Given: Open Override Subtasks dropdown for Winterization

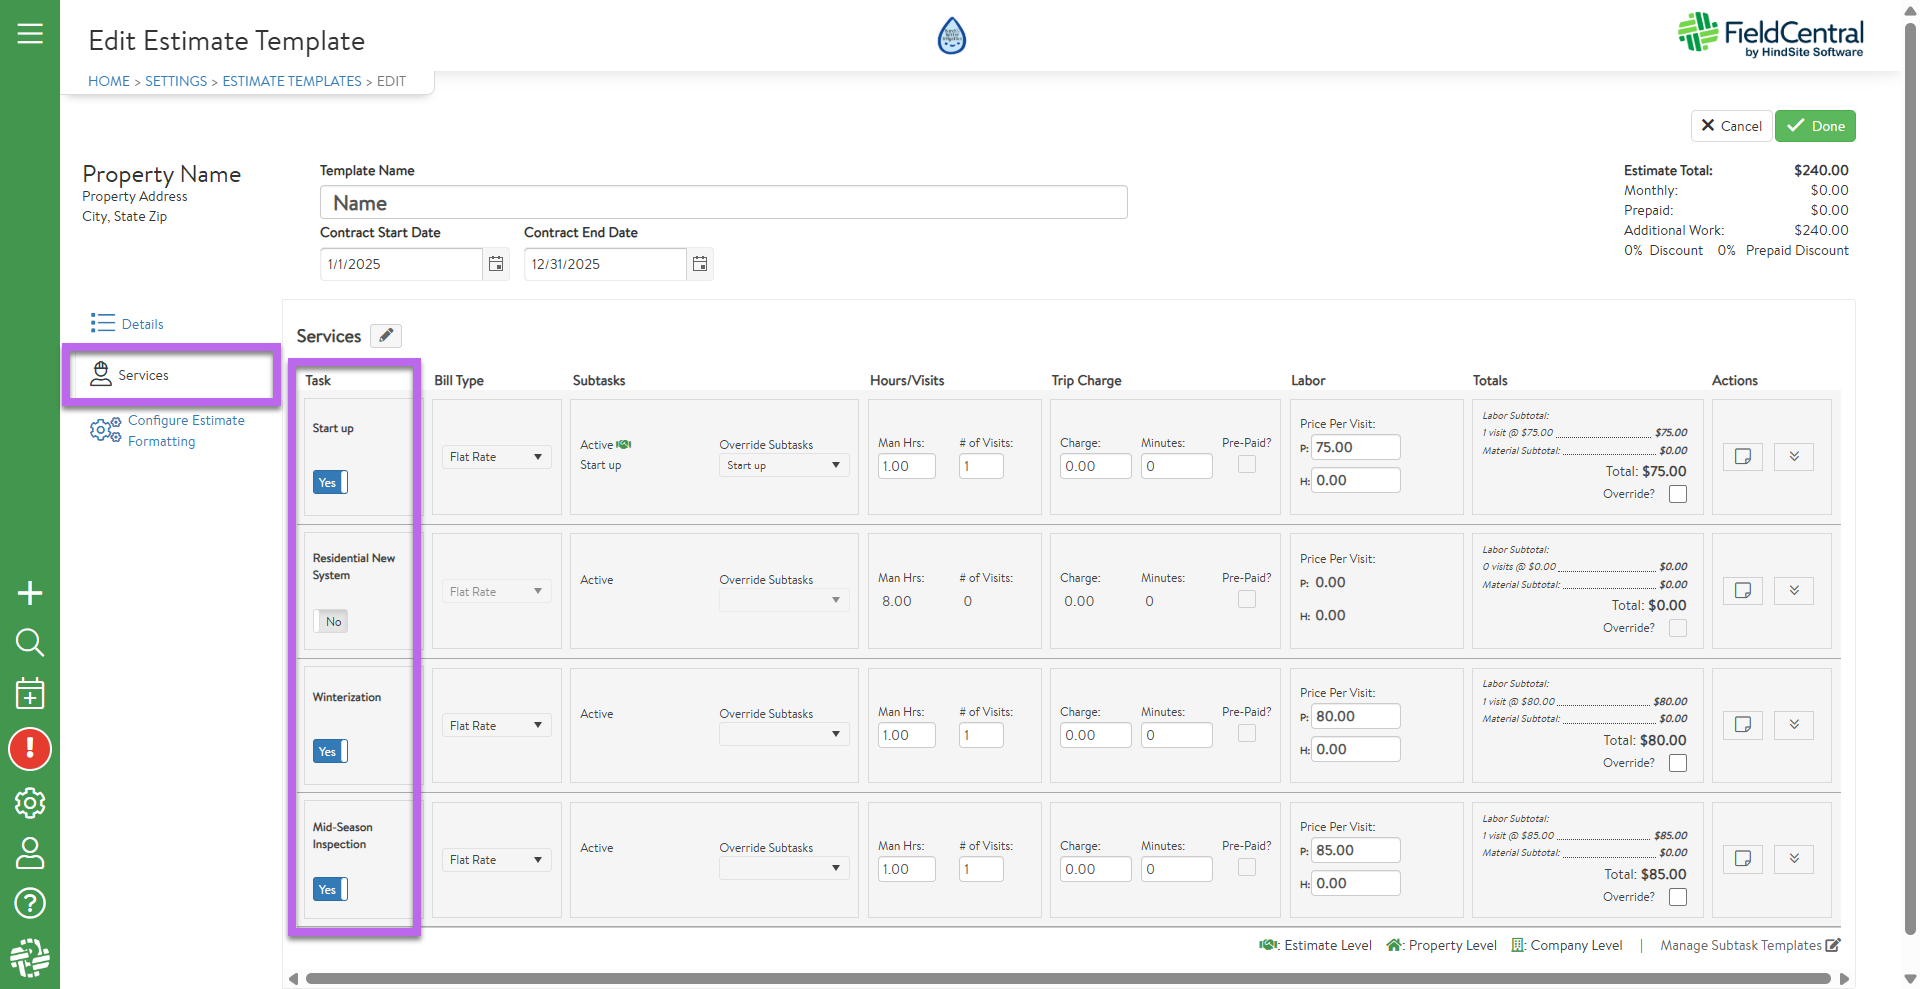Looking at the screenshot, I should [x=784, y=734].
